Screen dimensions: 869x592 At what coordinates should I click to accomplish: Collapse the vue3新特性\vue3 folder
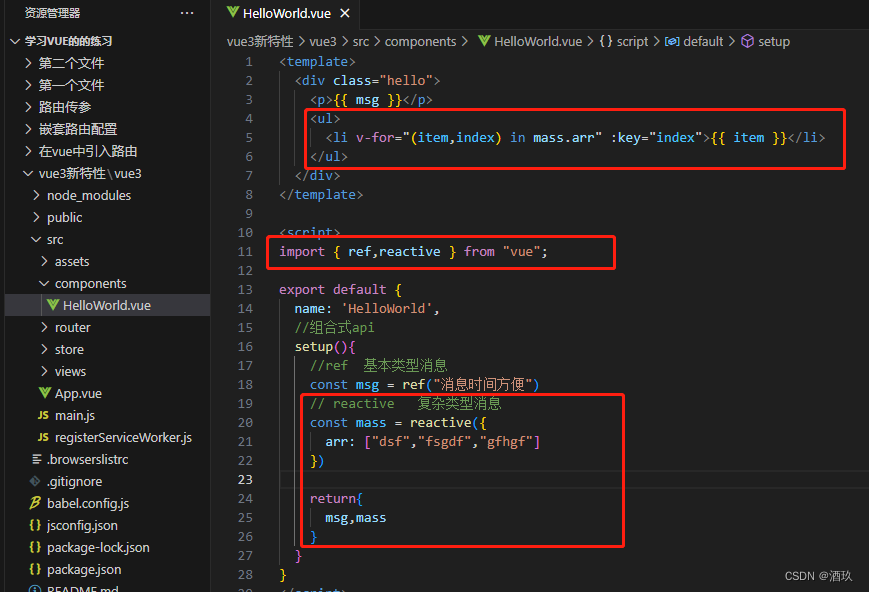[28, 173]
